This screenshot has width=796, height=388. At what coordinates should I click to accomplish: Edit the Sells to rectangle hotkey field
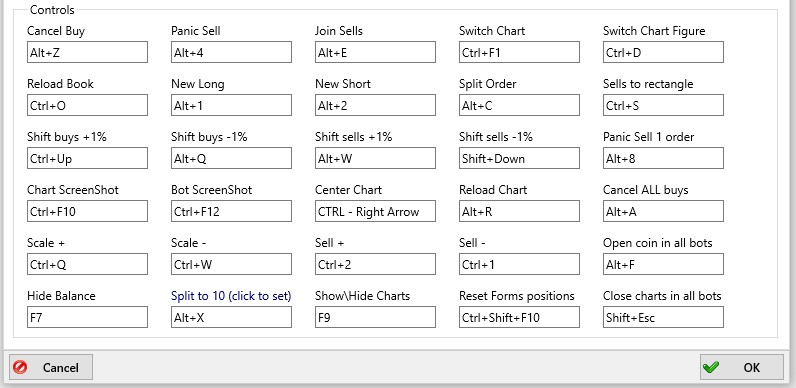tap(664, 105)
